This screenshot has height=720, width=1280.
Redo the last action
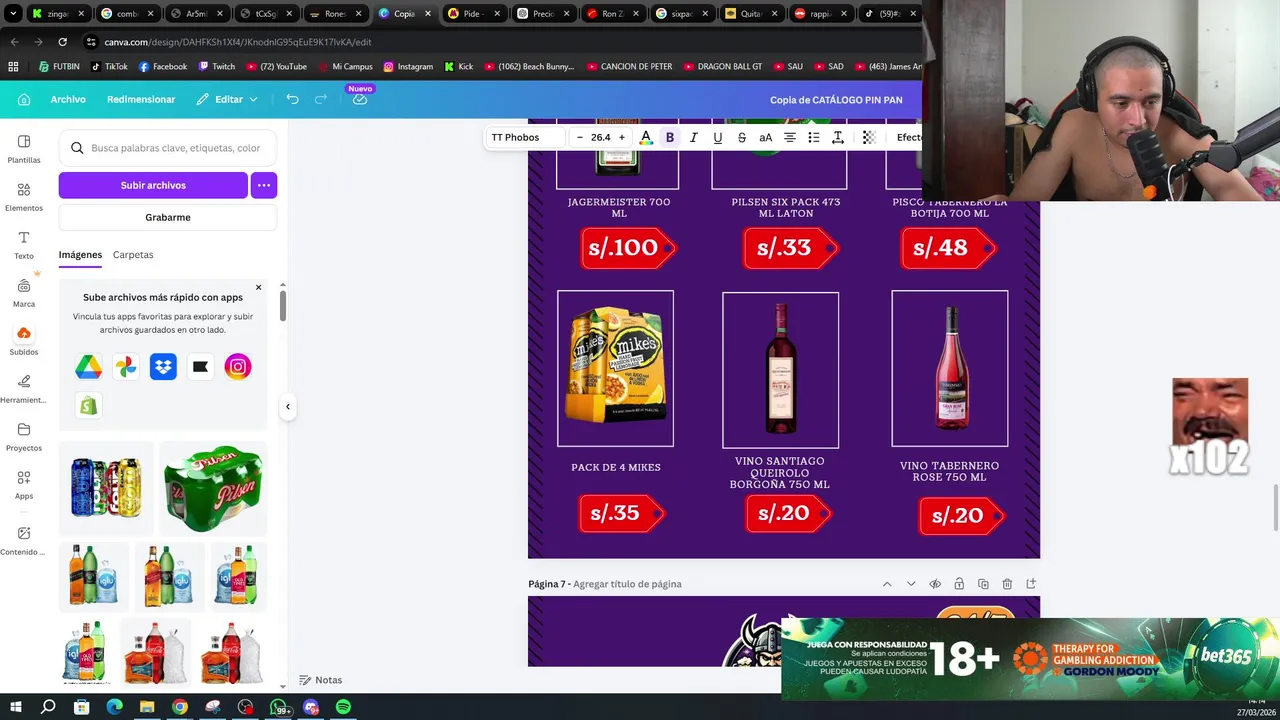pyautogui.click(x=321, y=99)
